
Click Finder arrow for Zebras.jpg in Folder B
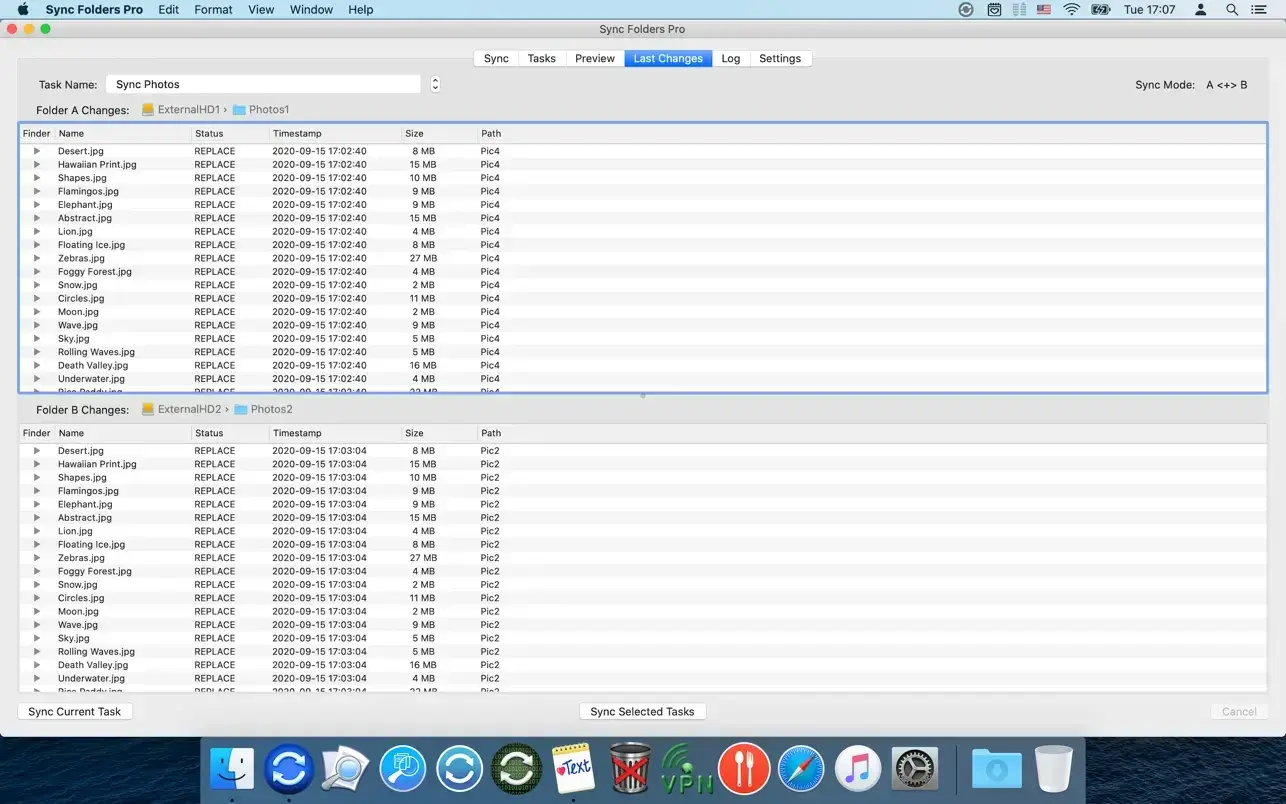click(x=37, y=558)
